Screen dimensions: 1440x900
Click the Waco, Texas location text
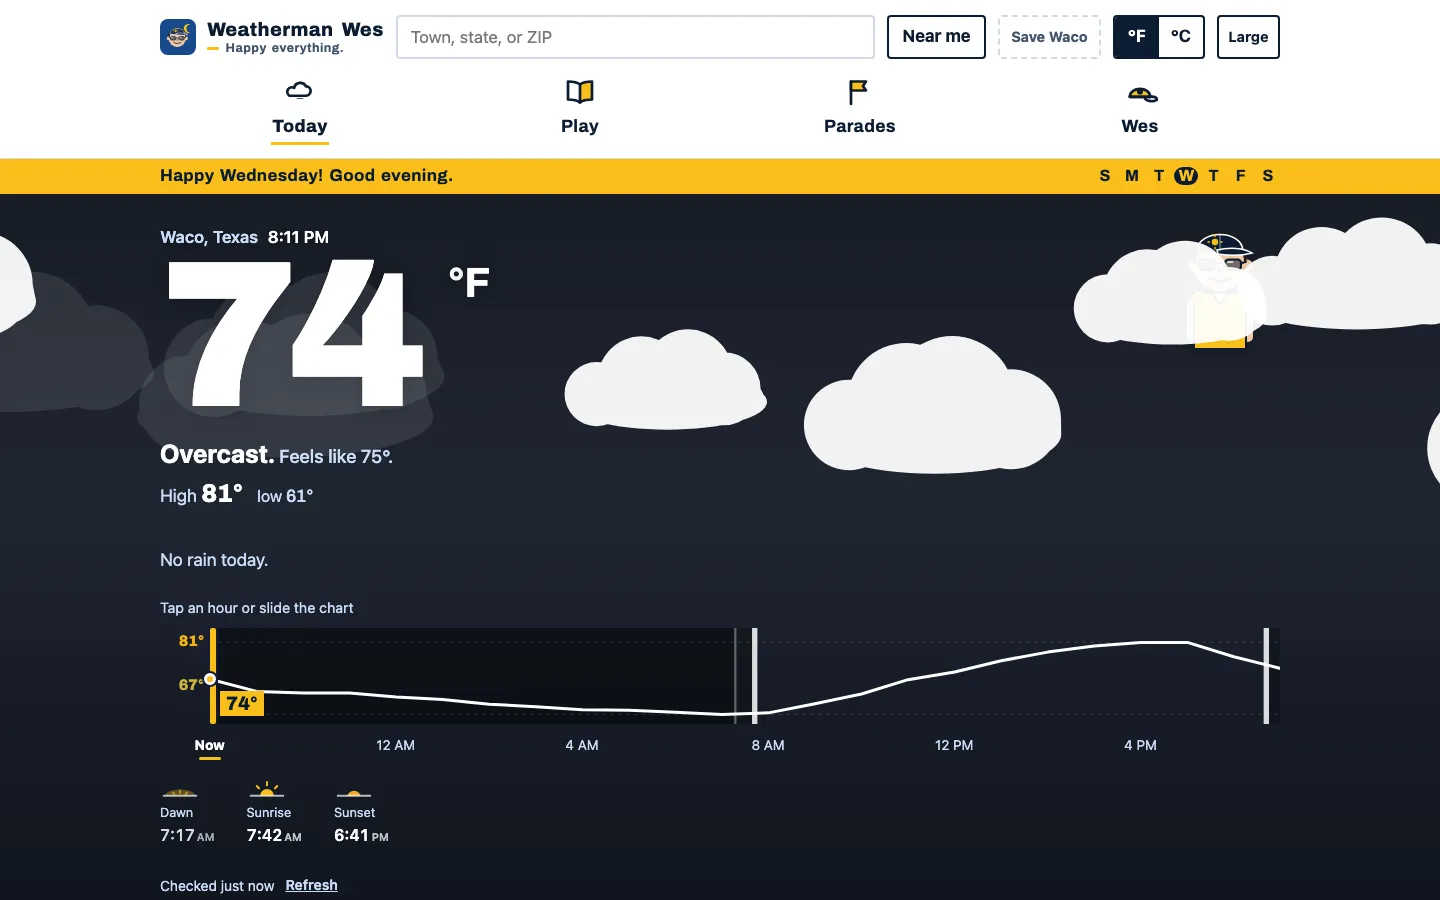(x=209, y=237)
